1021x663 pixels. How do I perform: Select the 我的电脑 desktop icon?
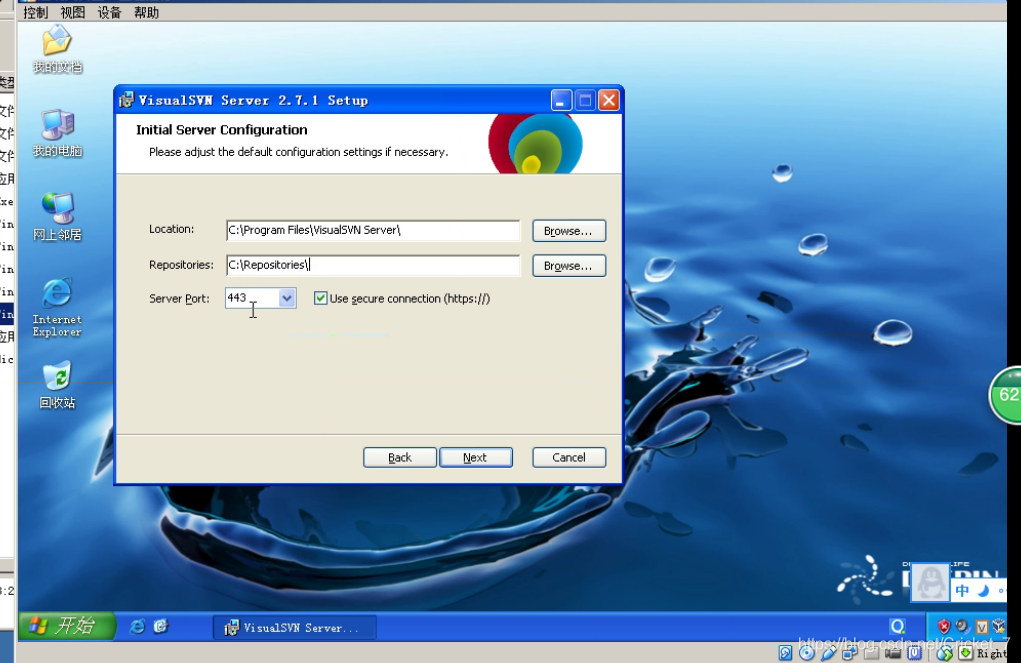[57, 134]
